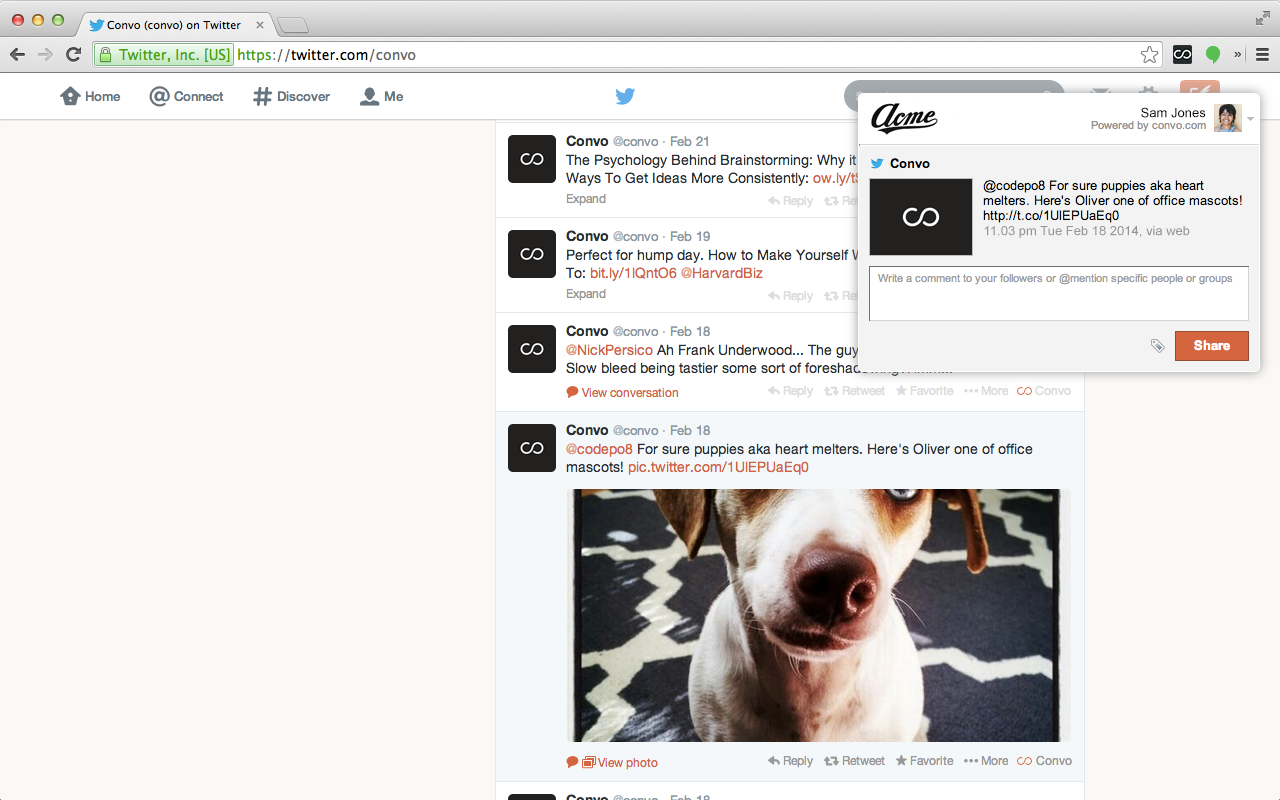Expand the Feb 19 hump day tweet

pos(586,294)
